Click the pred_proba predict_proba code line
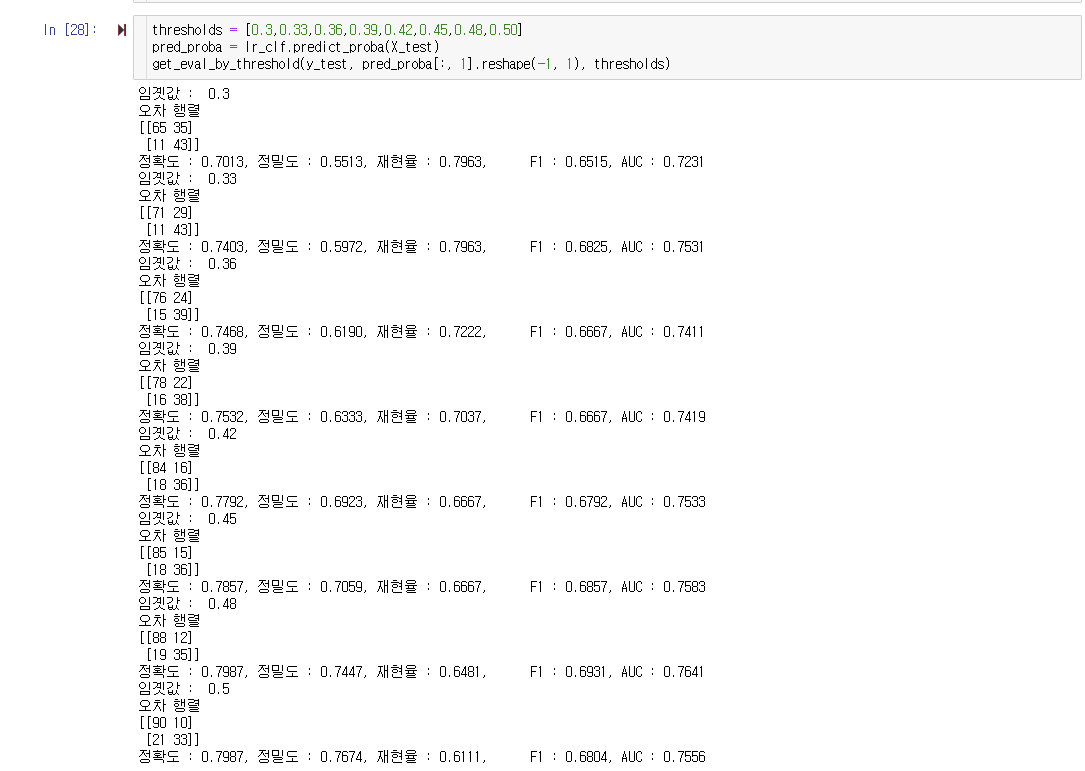The image size is (1085, 771). click(295, 47)
